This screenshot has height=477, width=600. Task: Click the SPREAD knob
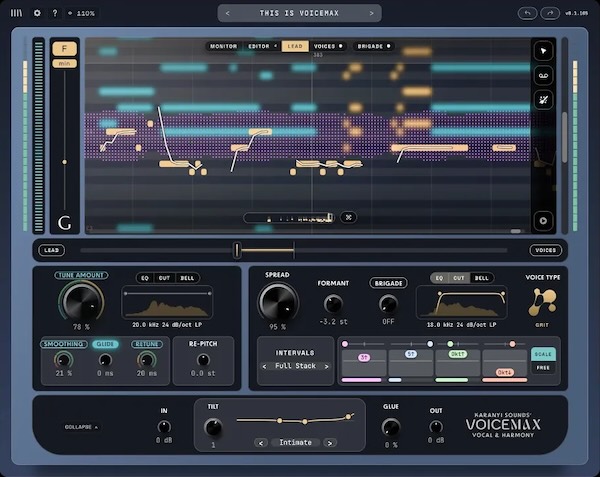click(278, 302)
